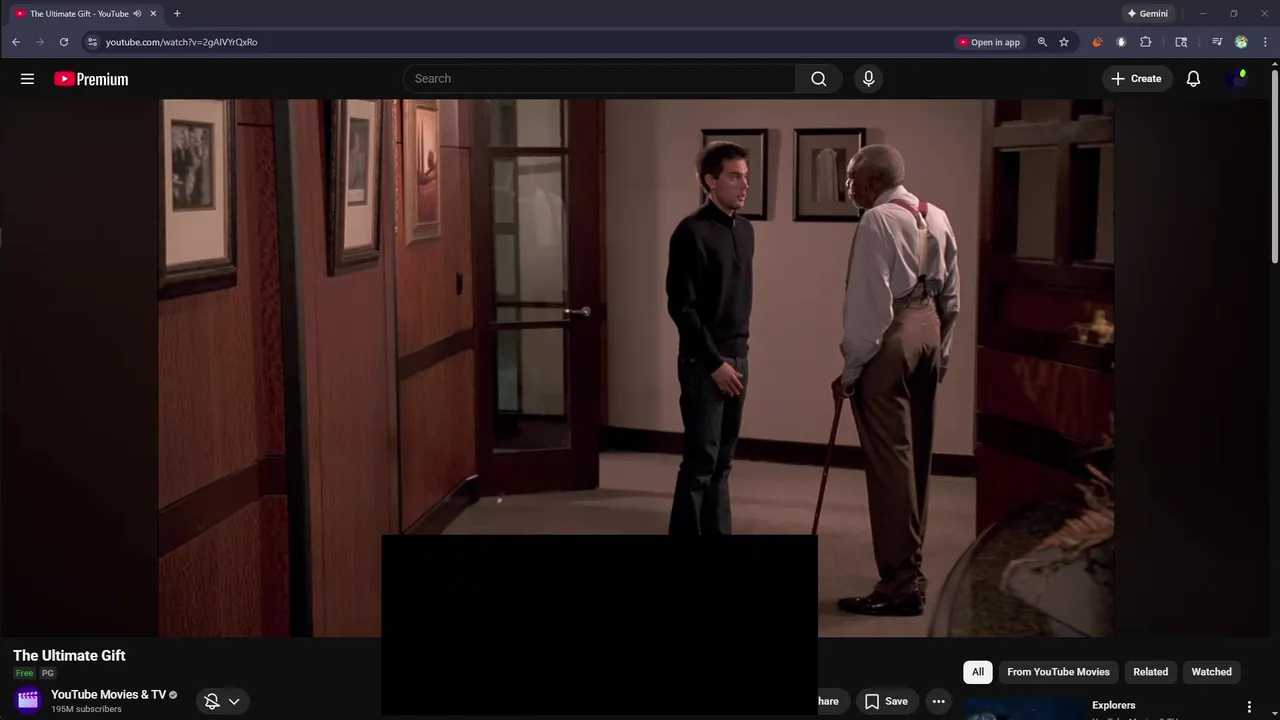Open the notifications bell

click(x=1193, y=79)
